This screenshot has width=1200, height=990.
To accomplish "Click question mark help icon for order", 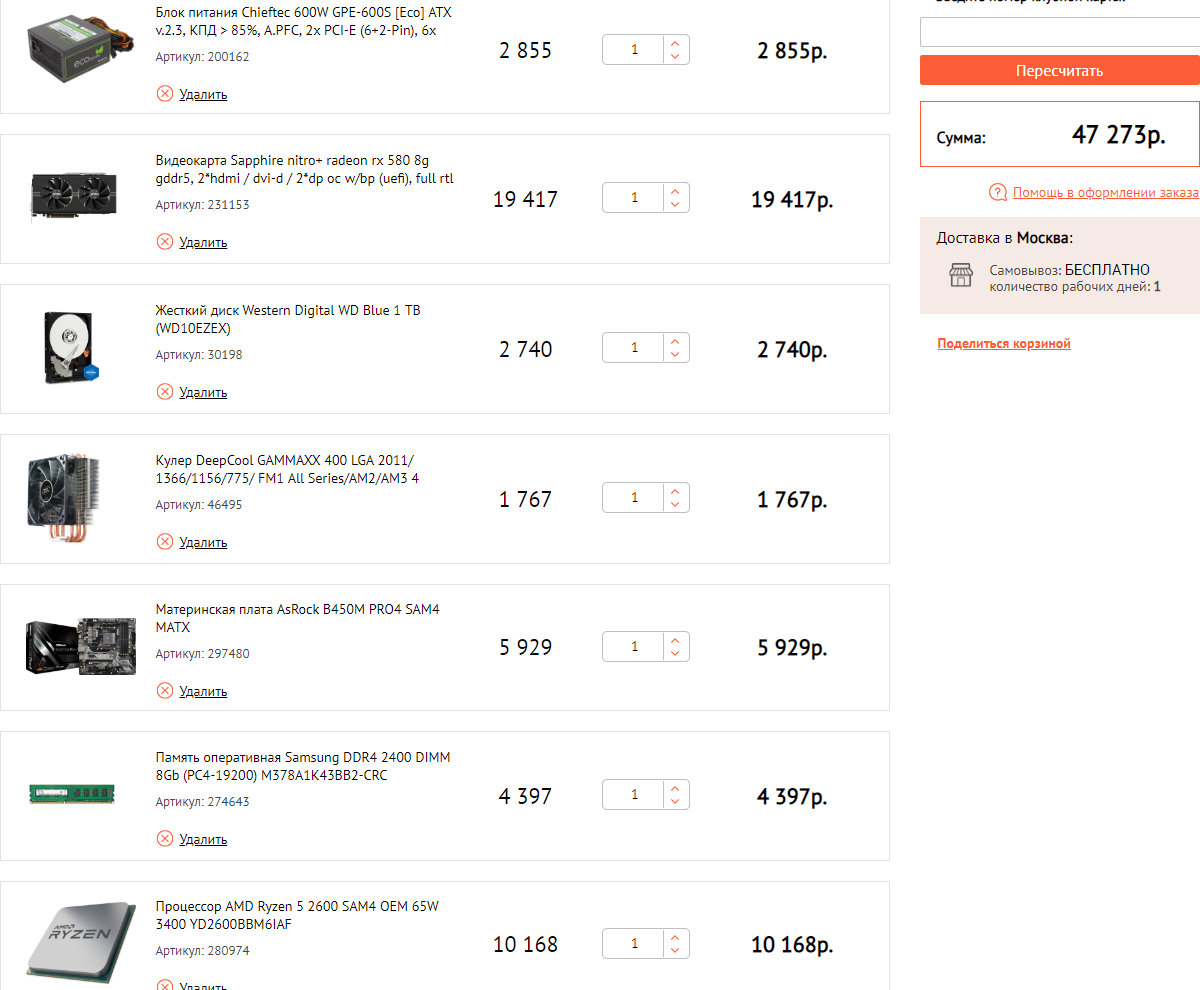I will 997,192.
